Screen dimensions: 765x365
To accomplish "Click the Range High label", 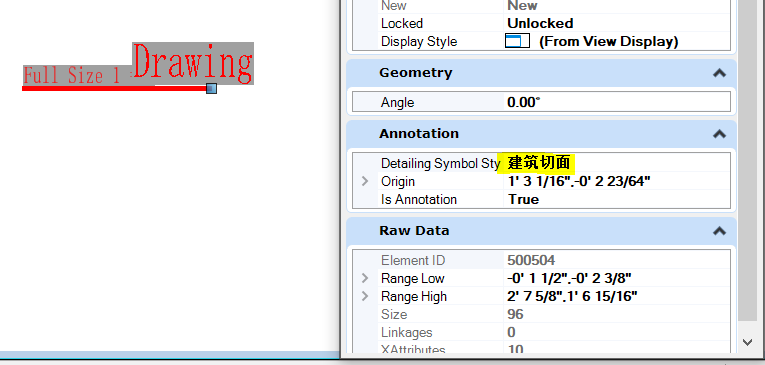I will point(414,297).
